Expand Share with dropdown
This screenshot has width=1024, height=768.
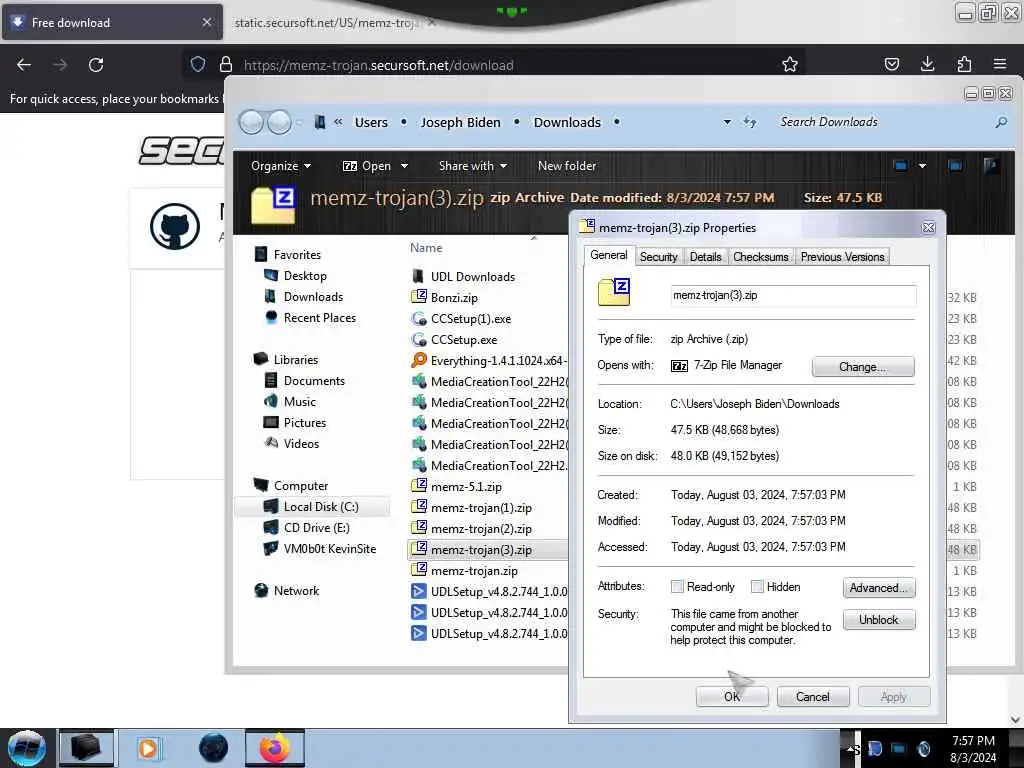pos(473,166)
